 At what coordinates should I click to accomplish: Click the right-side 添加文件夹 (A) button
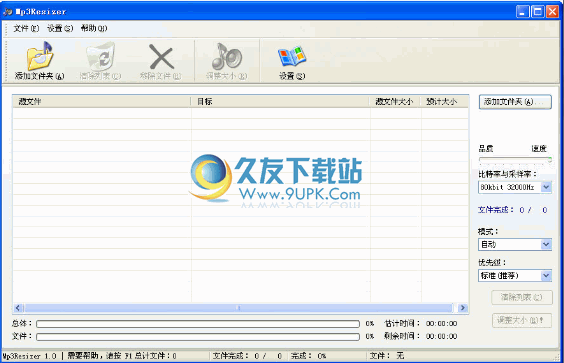(515, 102)
